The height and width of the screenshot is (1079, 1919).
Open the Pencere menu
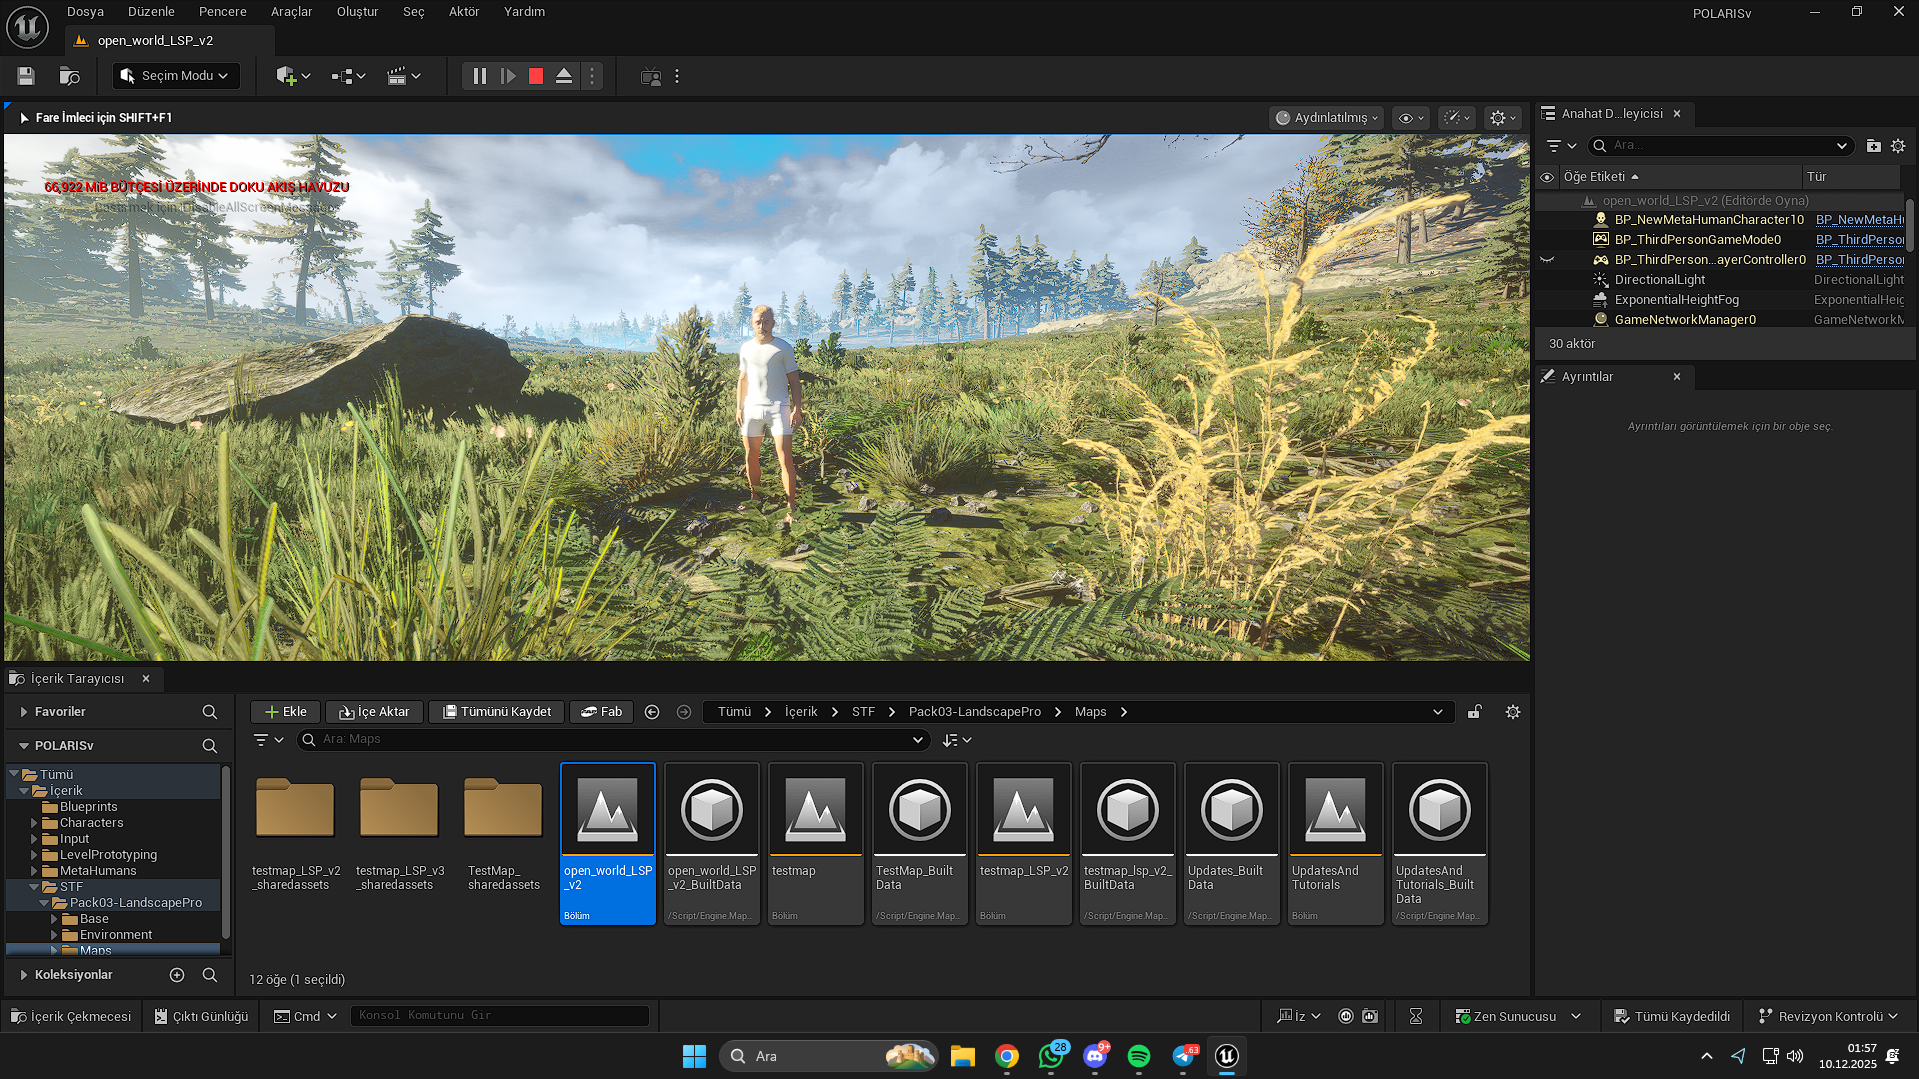(222, 12)
